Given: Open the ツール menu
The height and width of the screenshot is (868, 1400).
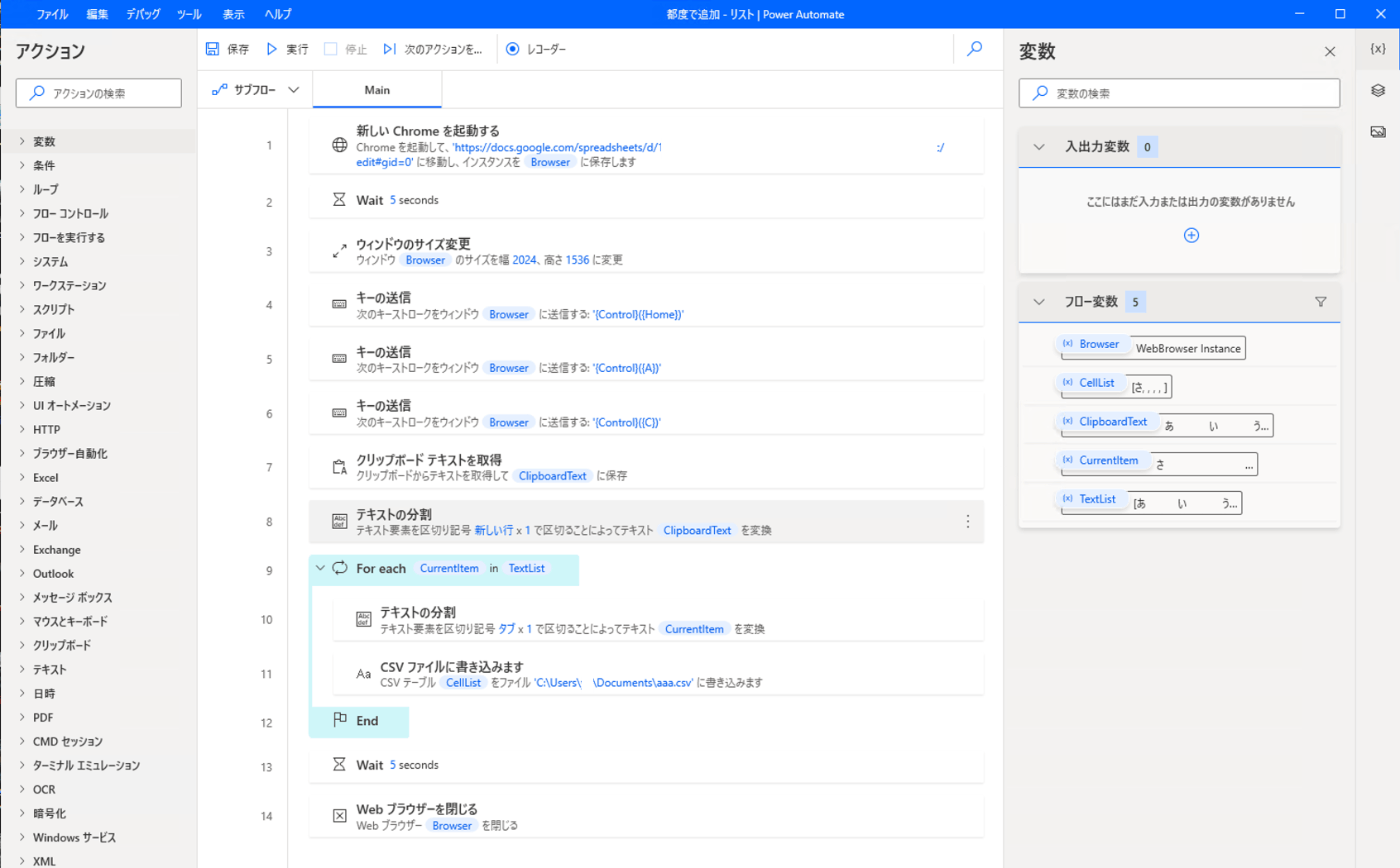Looking at the screenshot, I should [188, 14].
